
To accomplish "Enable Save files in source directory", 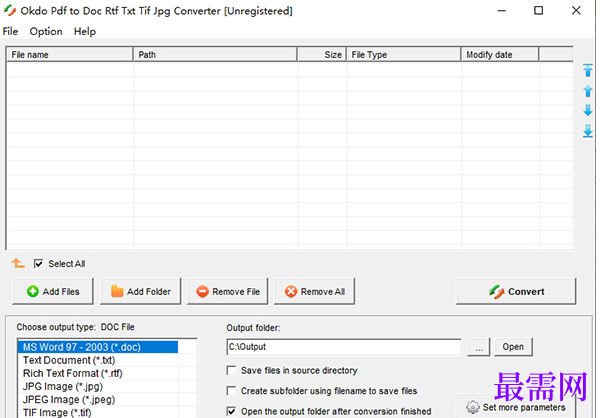I will (231, 370).
